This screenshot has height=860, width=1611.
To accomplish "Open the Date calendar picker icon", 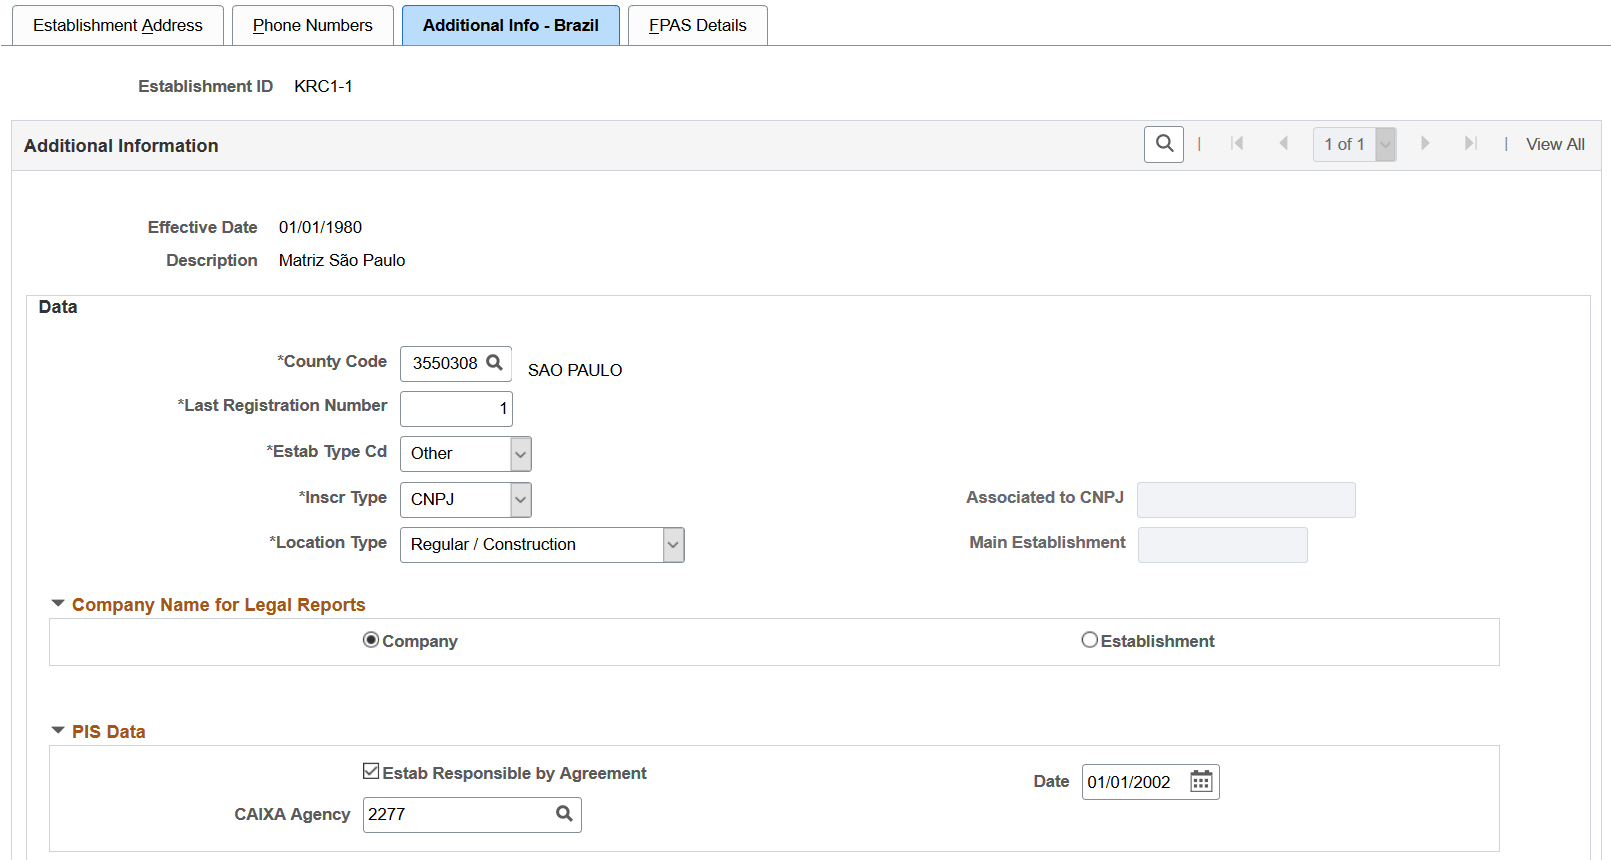I will pyautogui.click(x=1201, y=782).
